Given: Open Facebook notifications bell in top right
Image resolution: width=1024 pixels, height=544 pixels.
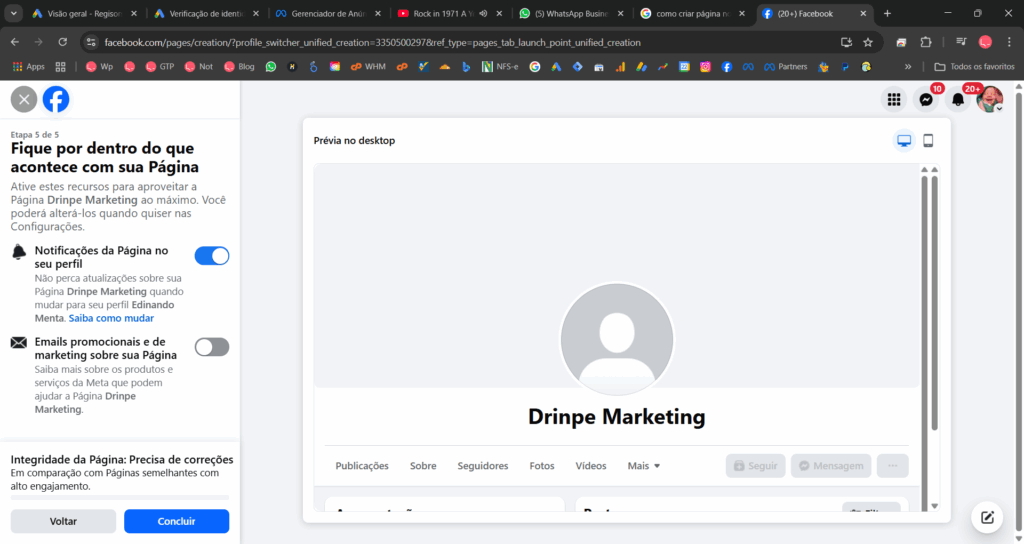Looking at the screenshot, I should [958, 99].
